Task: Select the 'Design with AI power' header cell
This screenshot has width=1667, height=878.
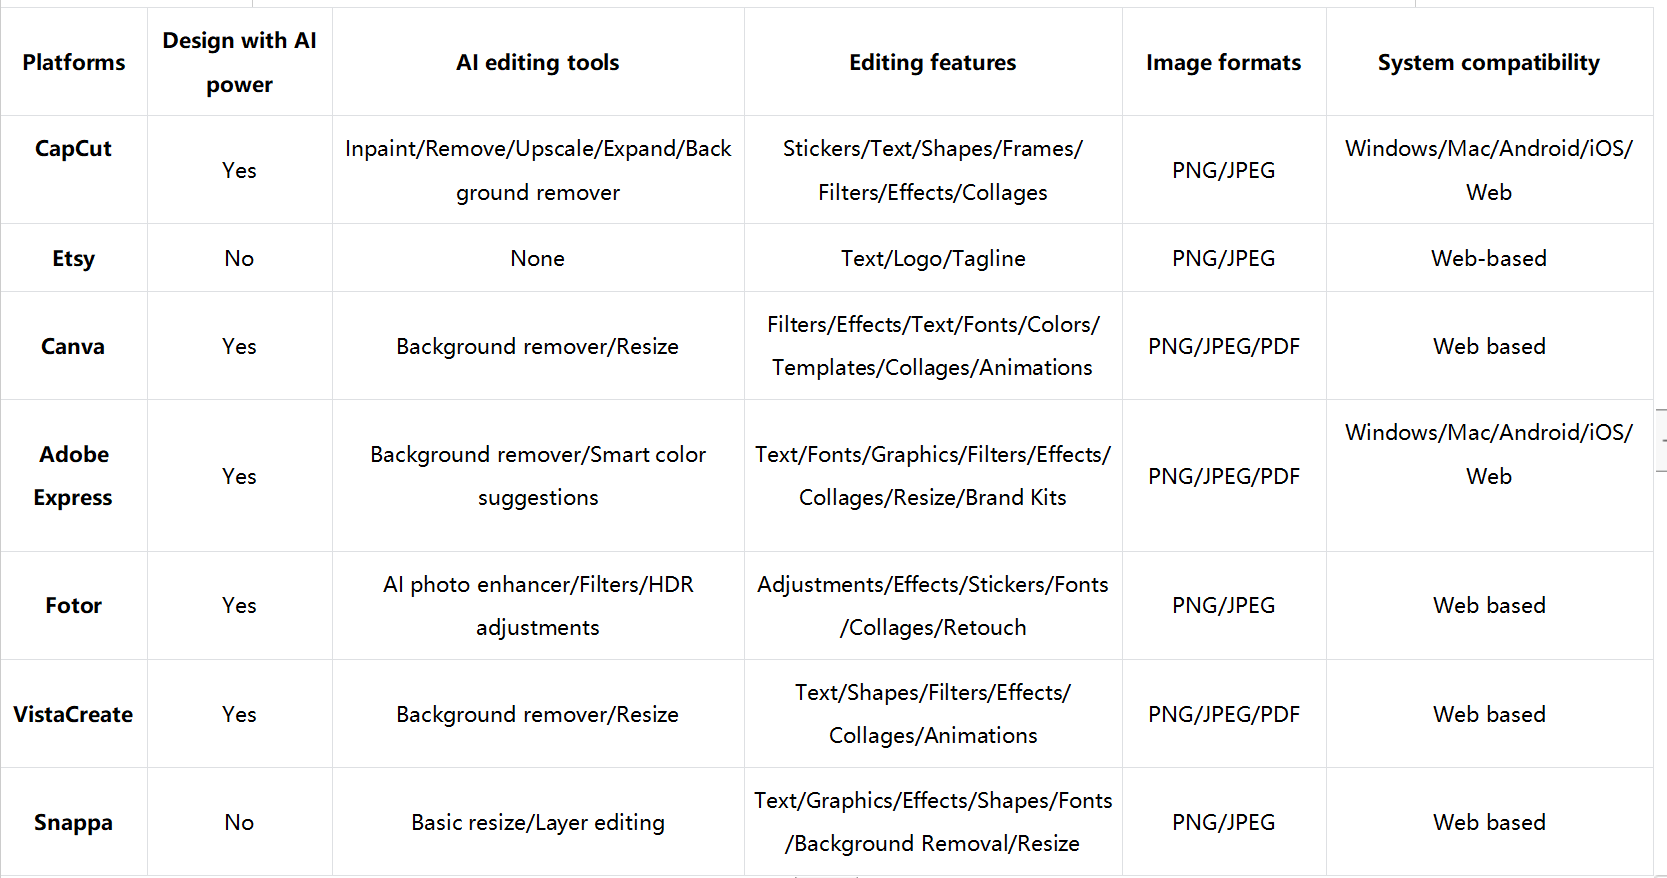Action: point(239,62)
